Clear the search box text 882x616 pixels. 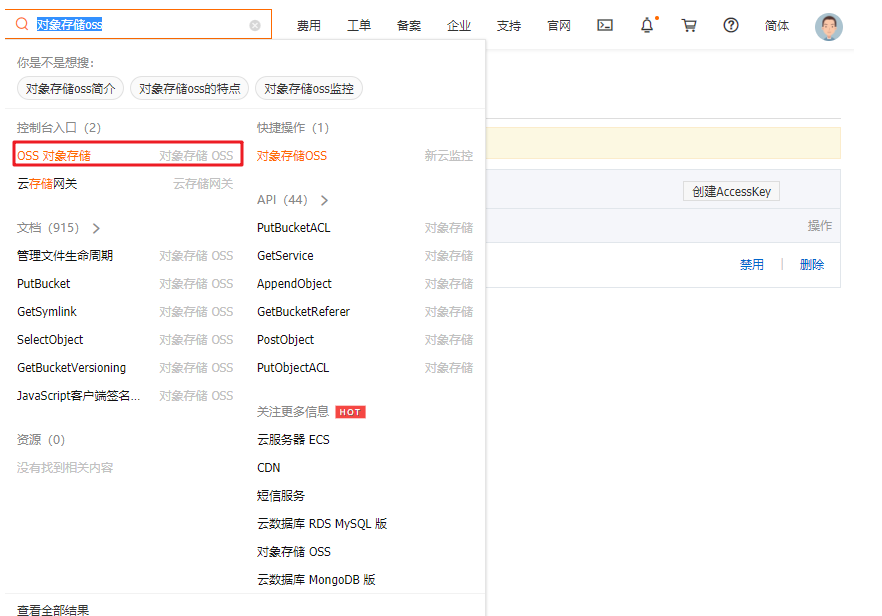255,25
